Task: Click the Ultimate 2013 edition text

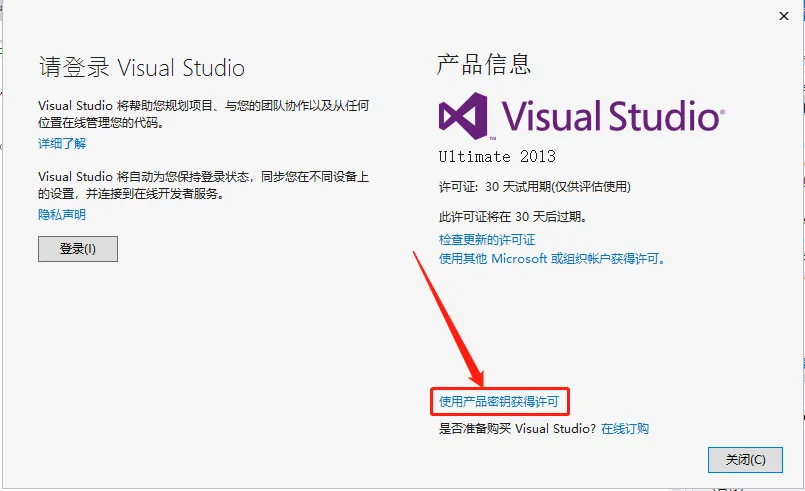Action: coord(497,156)
